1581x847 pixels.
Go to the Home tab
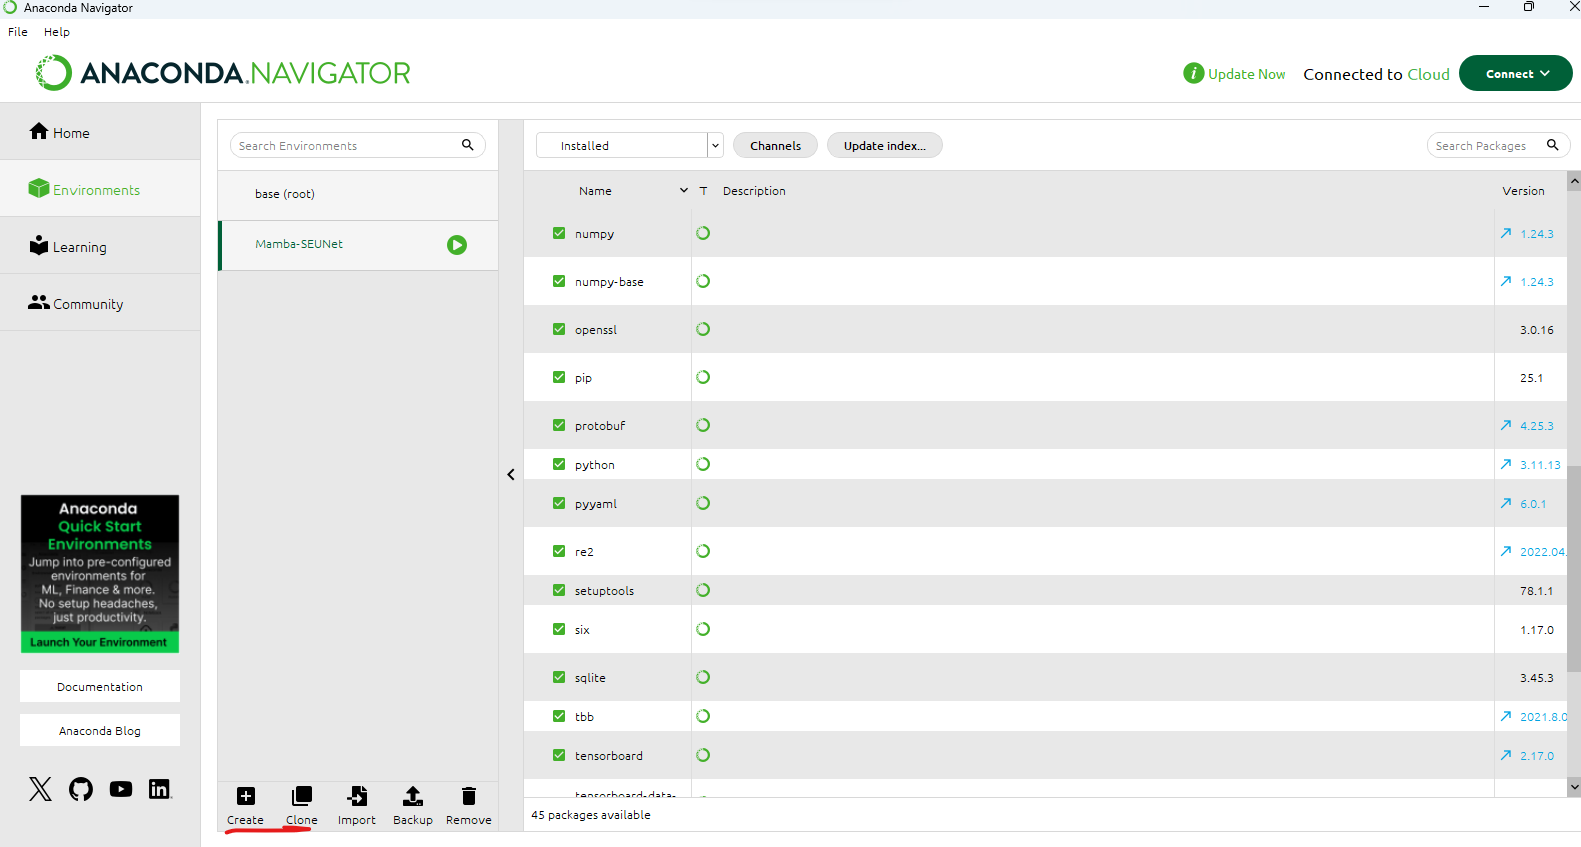point(100,132)
